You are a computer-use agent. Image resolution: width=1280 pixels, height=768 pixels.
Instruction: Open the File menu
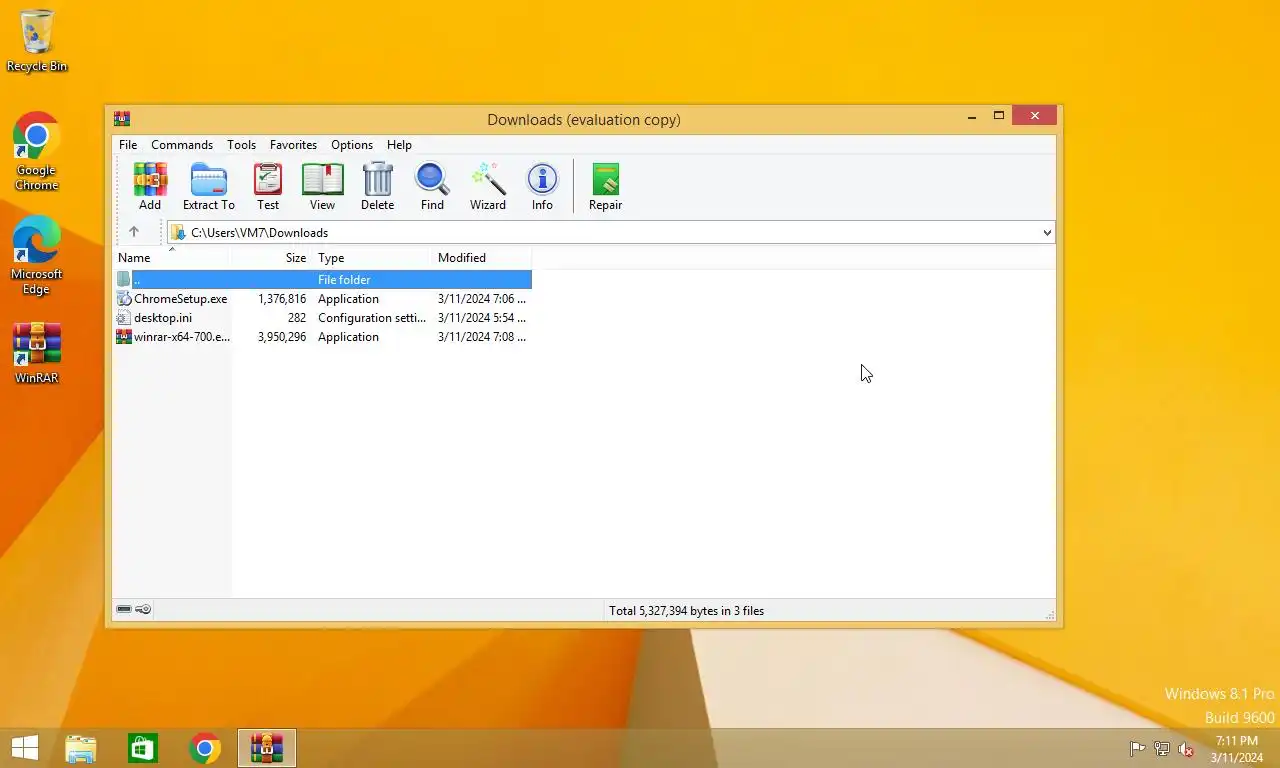coord(128,145)
